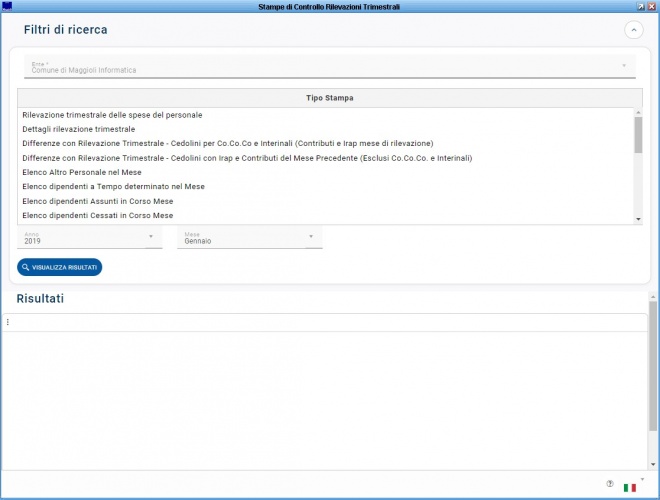Click the Italian flag language icon
This screenshot has width=660, height=500.
[630, 488]
